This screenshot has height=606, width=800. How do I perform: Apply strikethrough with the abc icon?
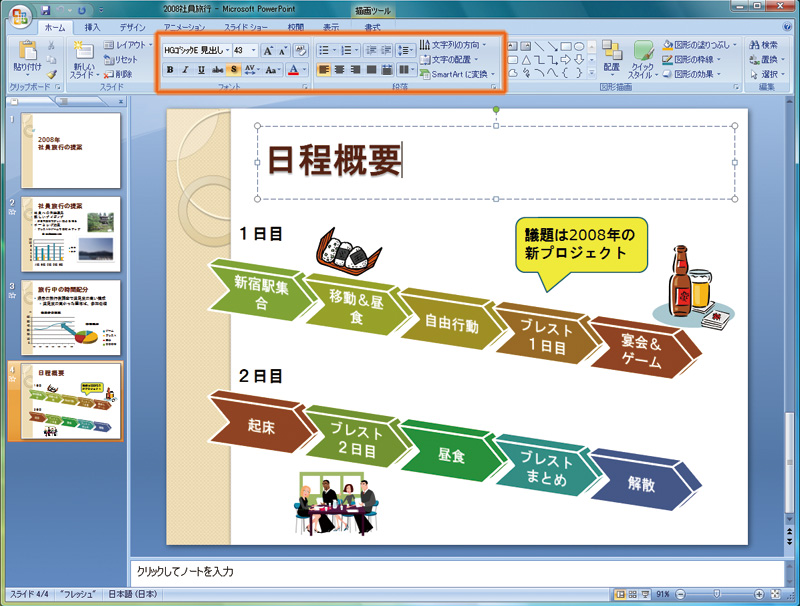click(218, 69)
